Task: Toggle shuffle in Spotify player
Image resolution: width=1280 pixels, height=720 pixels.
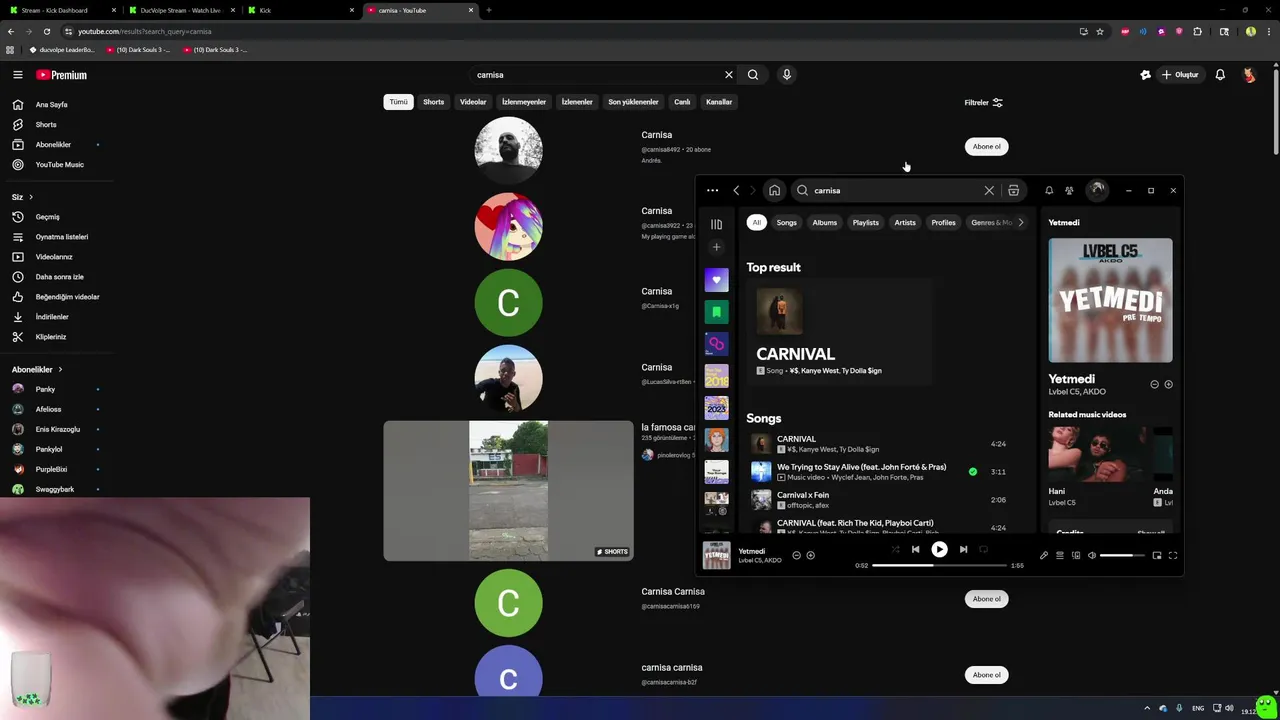Action: tap(895, 549)
